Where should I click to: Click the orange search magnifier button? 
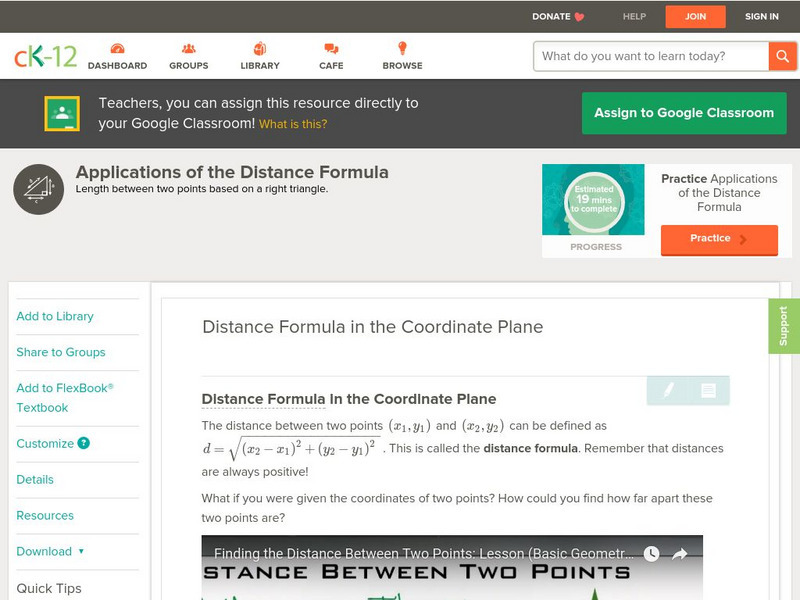coord(782,56)
